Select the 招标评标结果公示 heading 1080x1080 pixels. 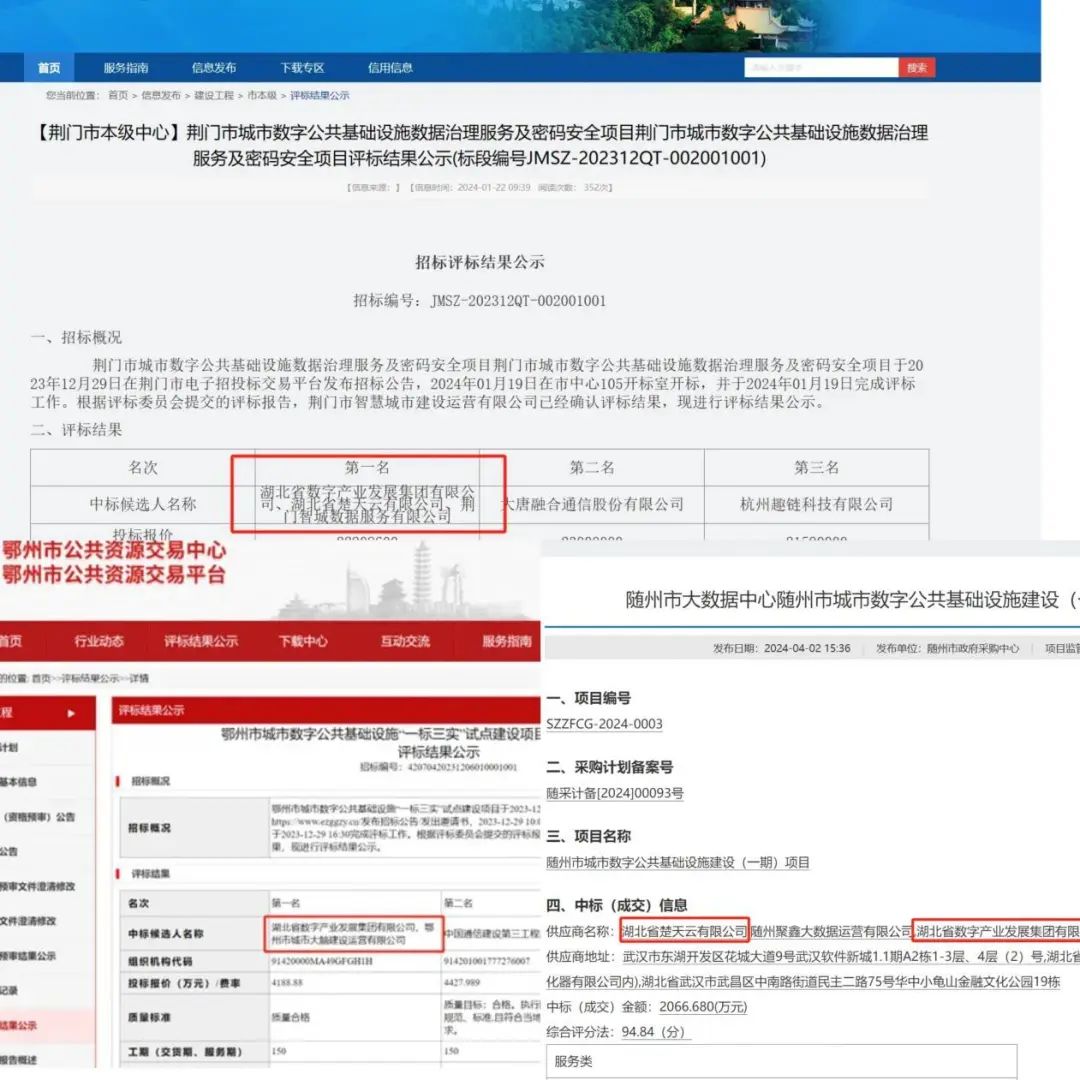480,262
